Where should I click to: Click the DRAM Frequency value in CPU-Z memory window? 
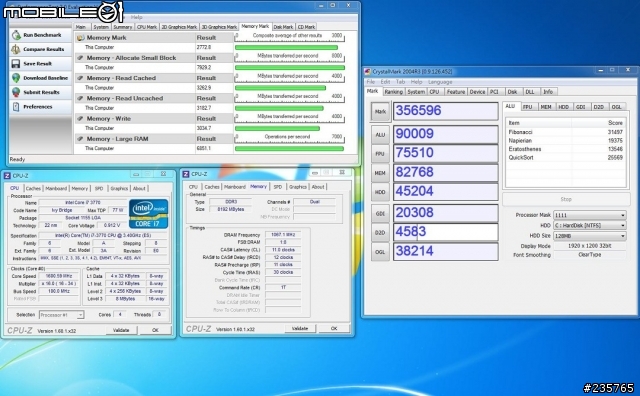point(283,235)
